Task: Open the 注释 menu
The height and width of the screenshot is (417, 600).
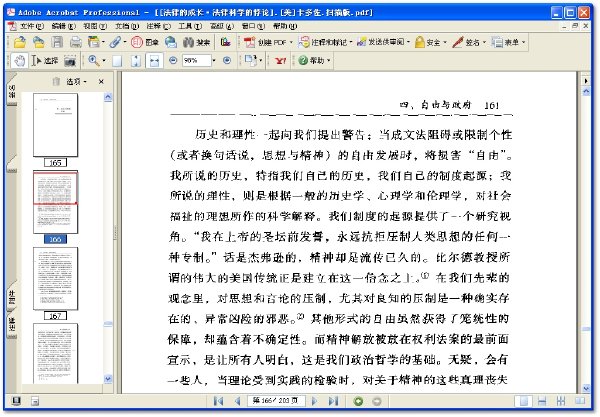Action: 158,26
